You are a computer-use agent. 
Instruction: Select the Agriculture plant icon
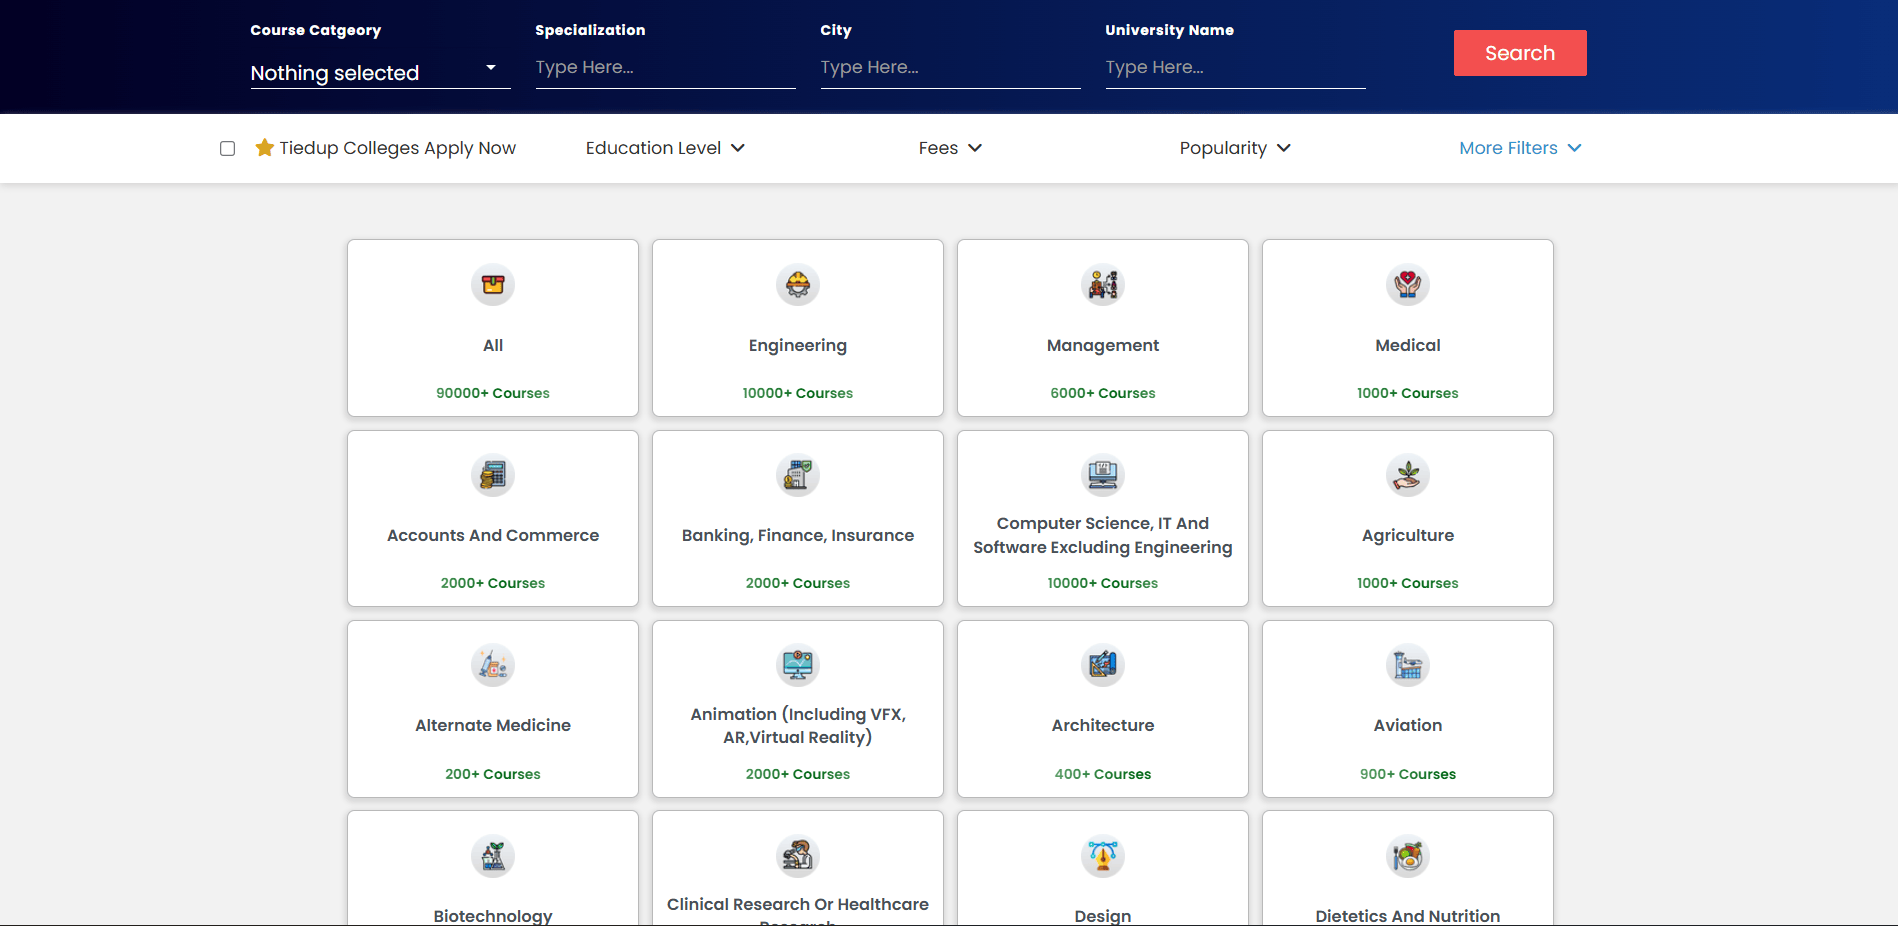(x=1407, y=475)
